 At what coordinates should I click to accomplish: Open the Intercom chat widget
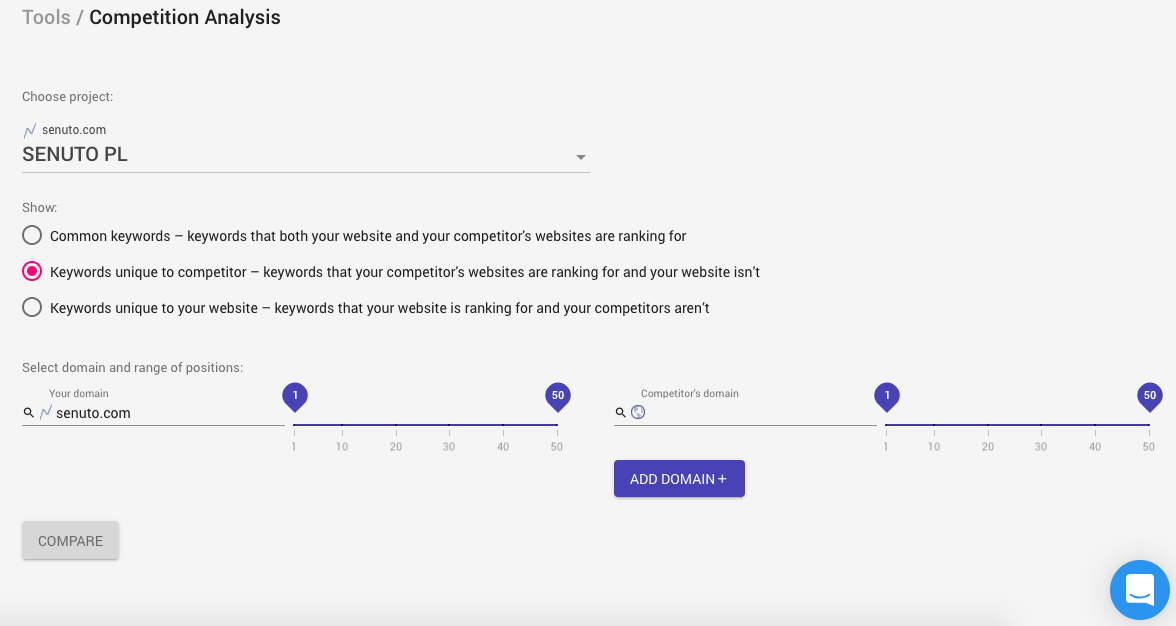(x=1139, y=589)
